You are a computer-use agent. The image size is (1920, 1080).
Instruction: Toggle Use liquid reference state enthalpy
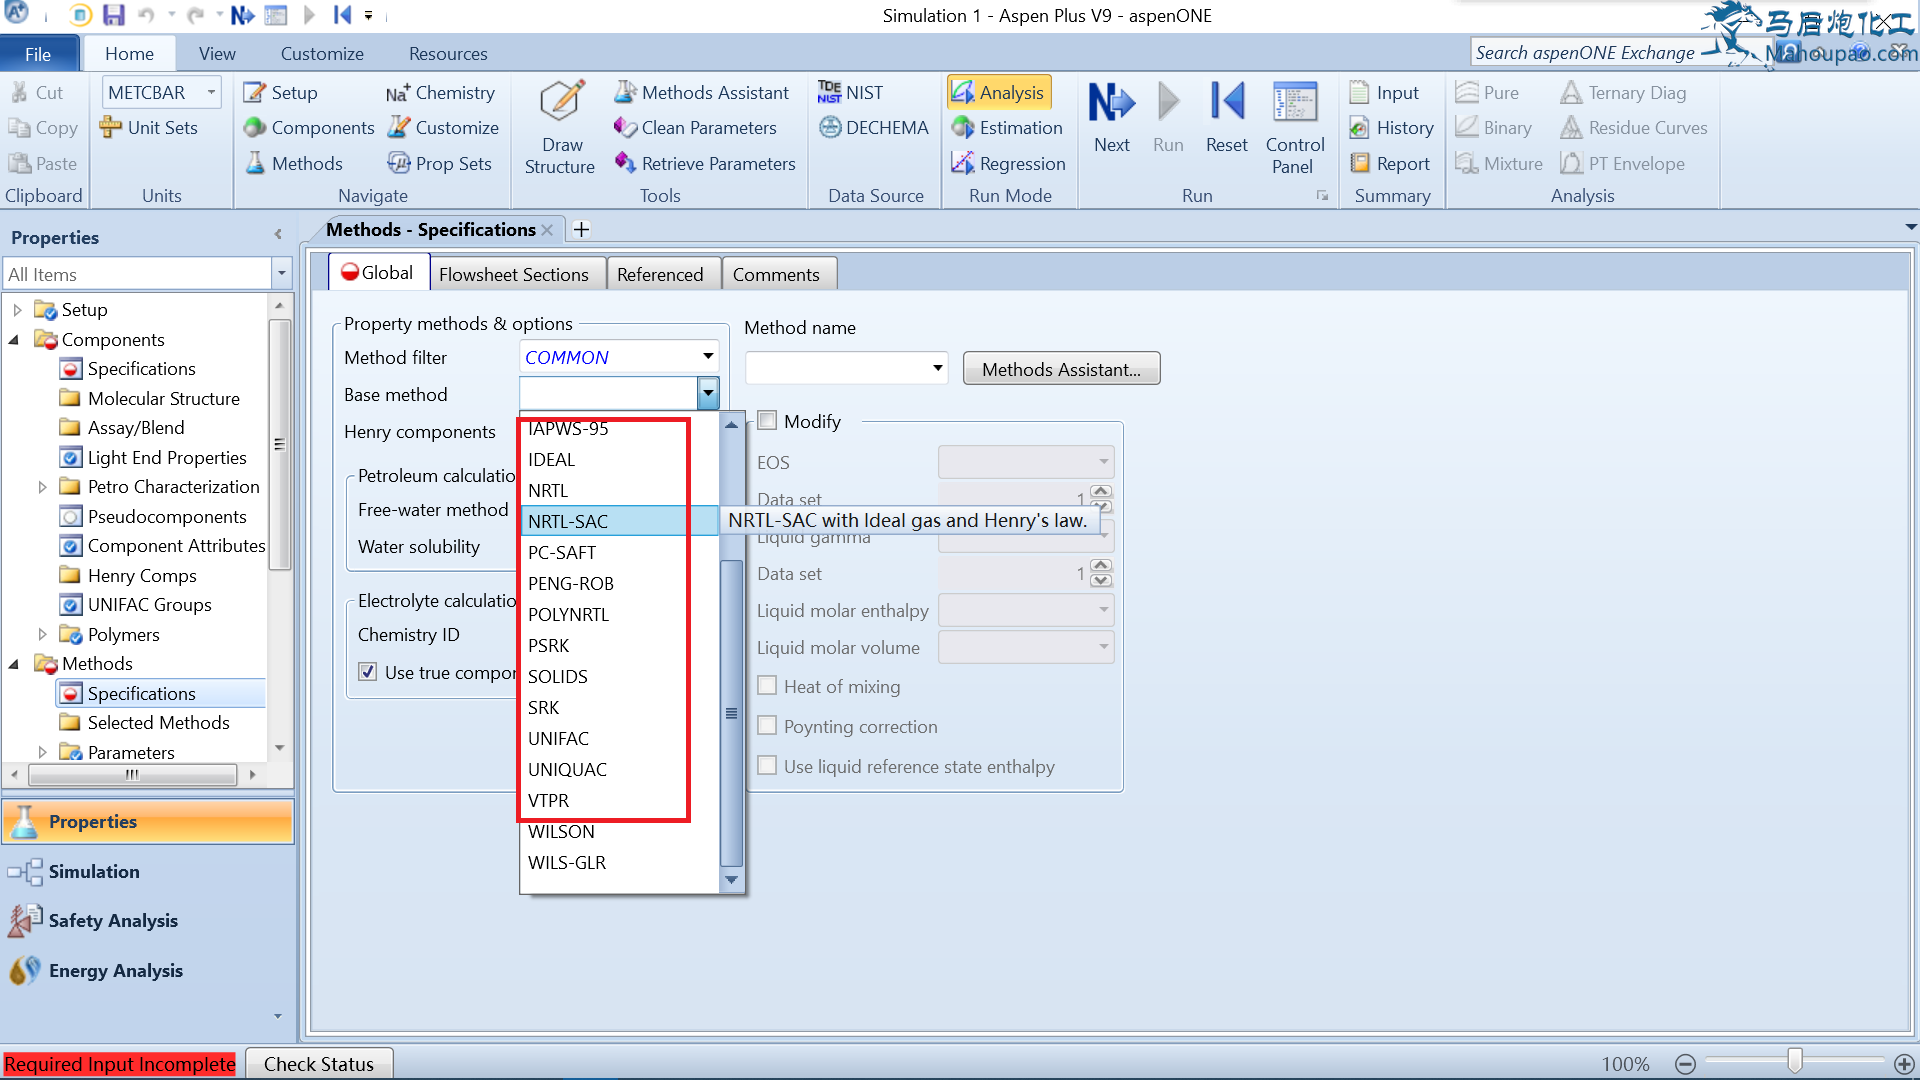pyautogui.click(x=767, y=766)
